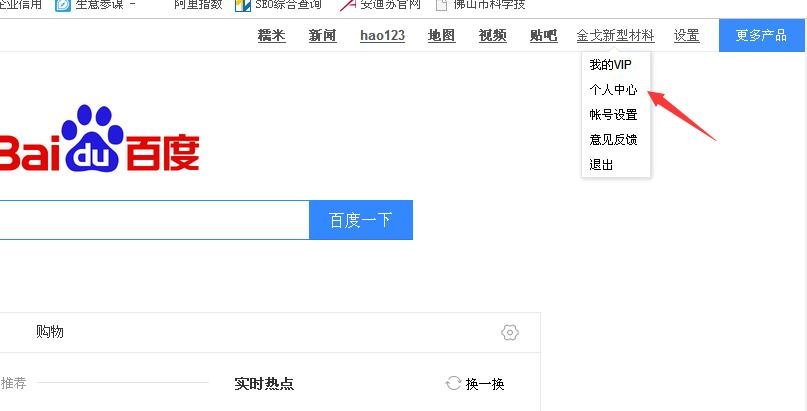Open 帐号设置 menu entry
The image size is (807, 411).
613,114
